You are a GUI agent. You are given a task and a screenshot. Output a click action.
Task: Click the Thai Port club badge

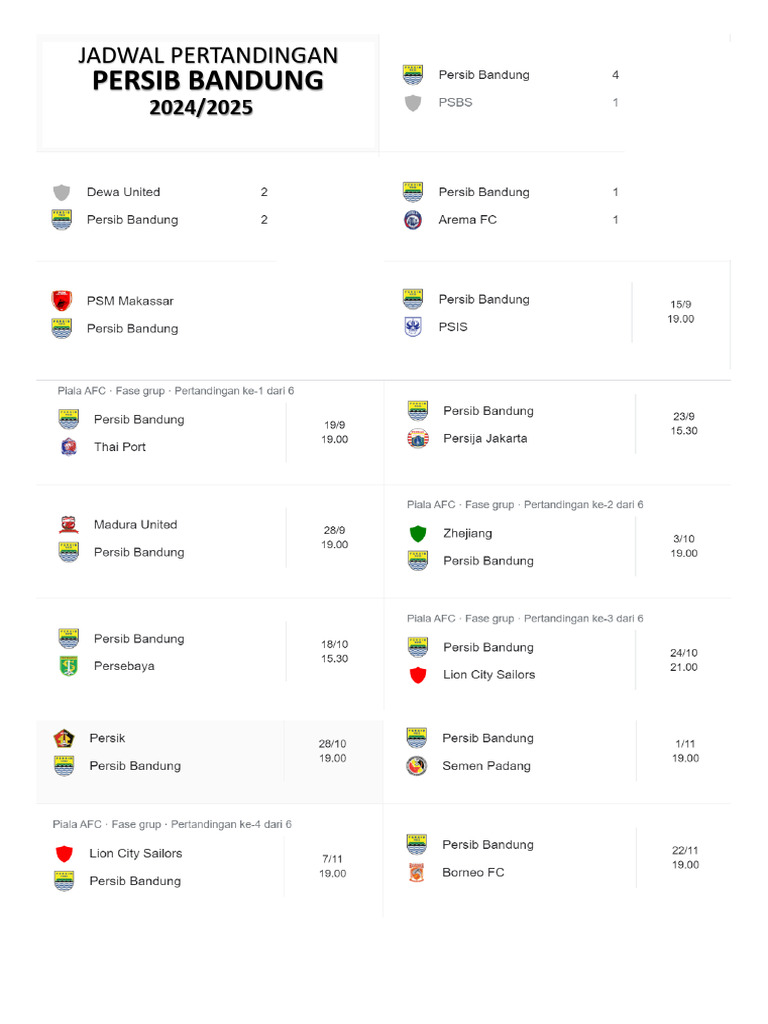coord(69,447)
